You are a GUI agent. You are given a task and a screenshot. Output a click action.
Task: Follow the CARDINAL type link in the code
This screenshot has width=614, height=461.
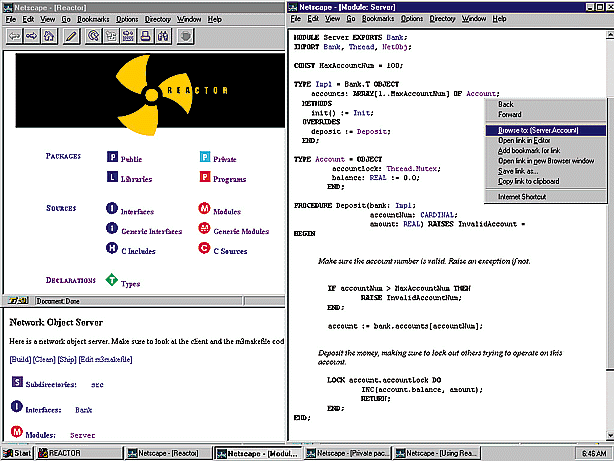coord(437,215)
